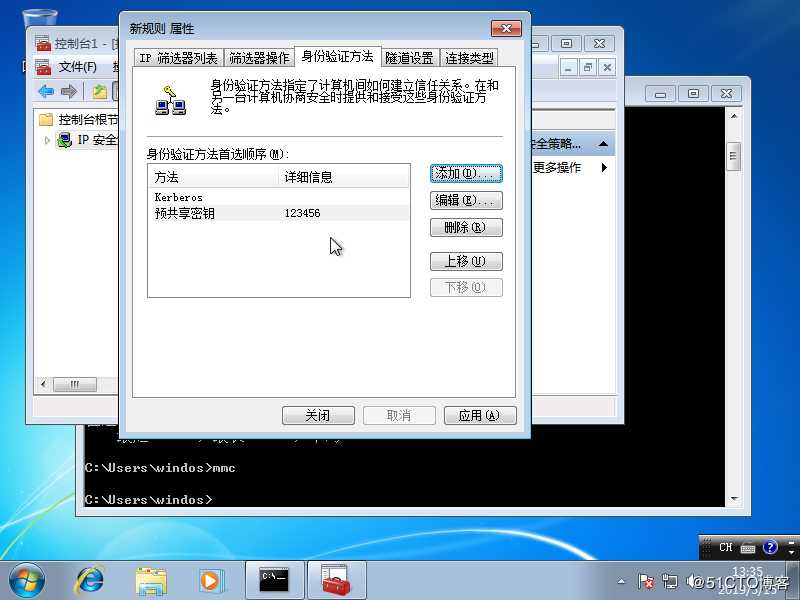Expand the IP 安全 tree node
This screenshot has width=800, height=600.
pyautogui.click(x=47, y=140)
